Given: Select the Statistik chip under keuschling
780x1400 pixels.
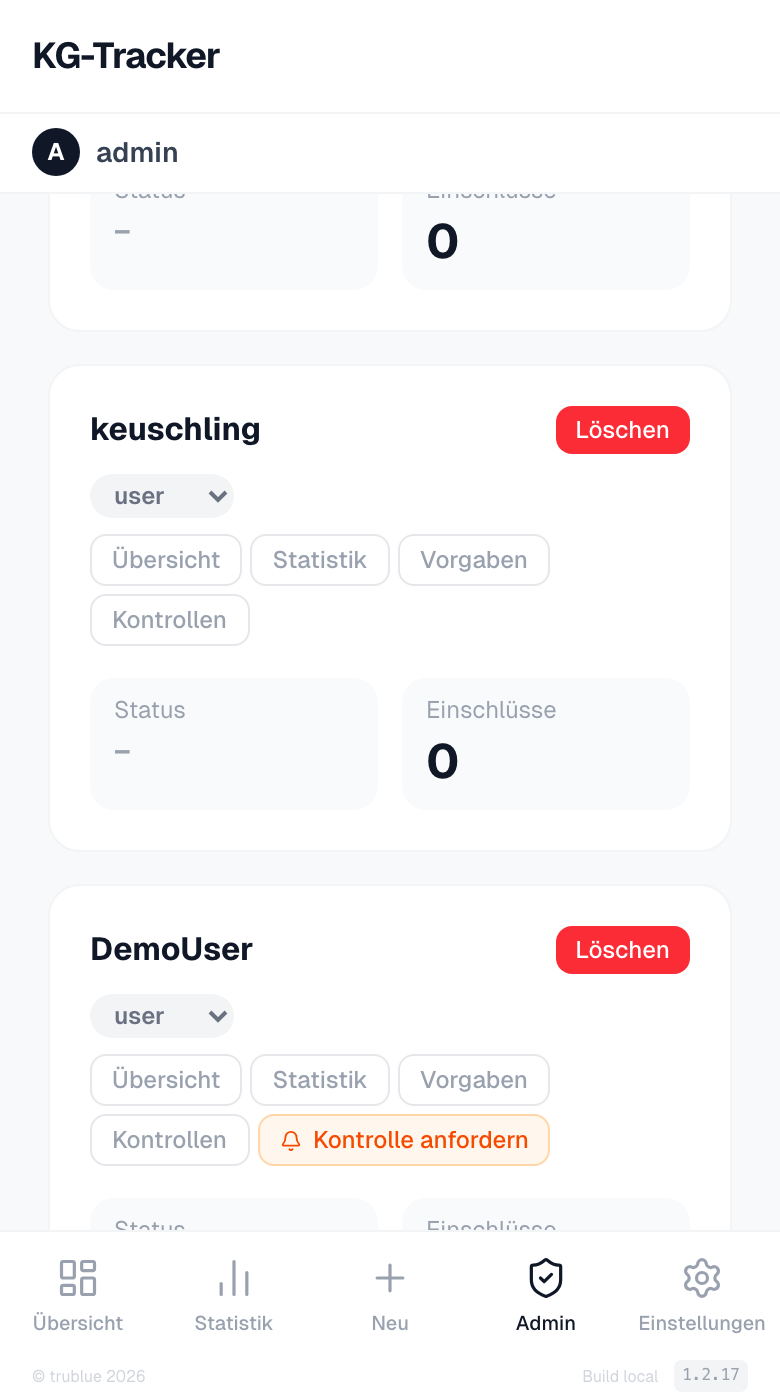Looking at the screenshot, I should (x=319, y=560).
